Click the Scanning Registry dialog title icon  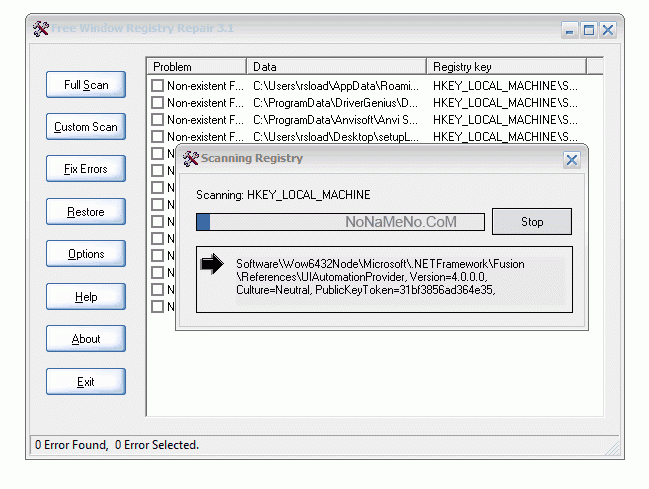coord(190,158)
